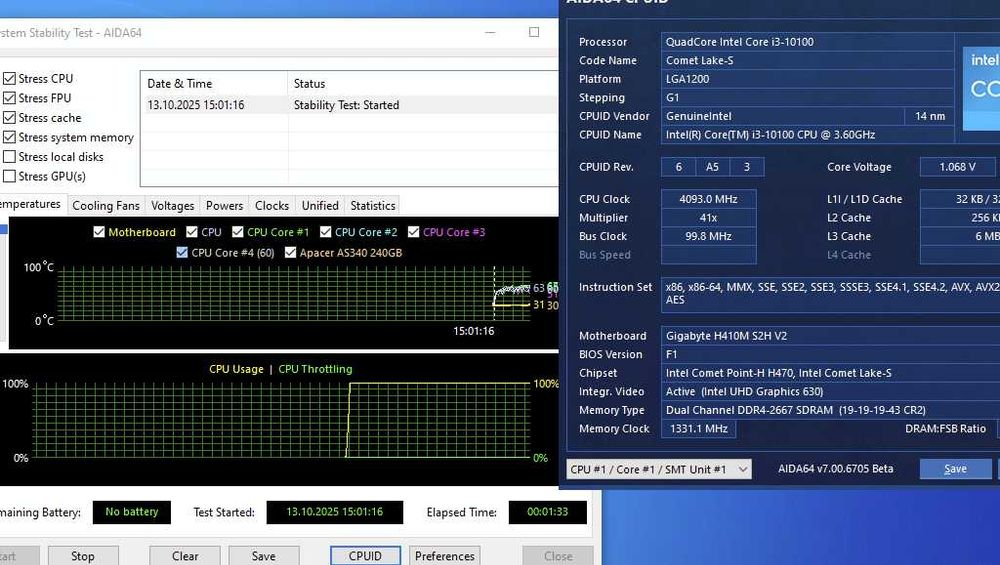
Task: Click the Clear button
Action: coord(185,556)
